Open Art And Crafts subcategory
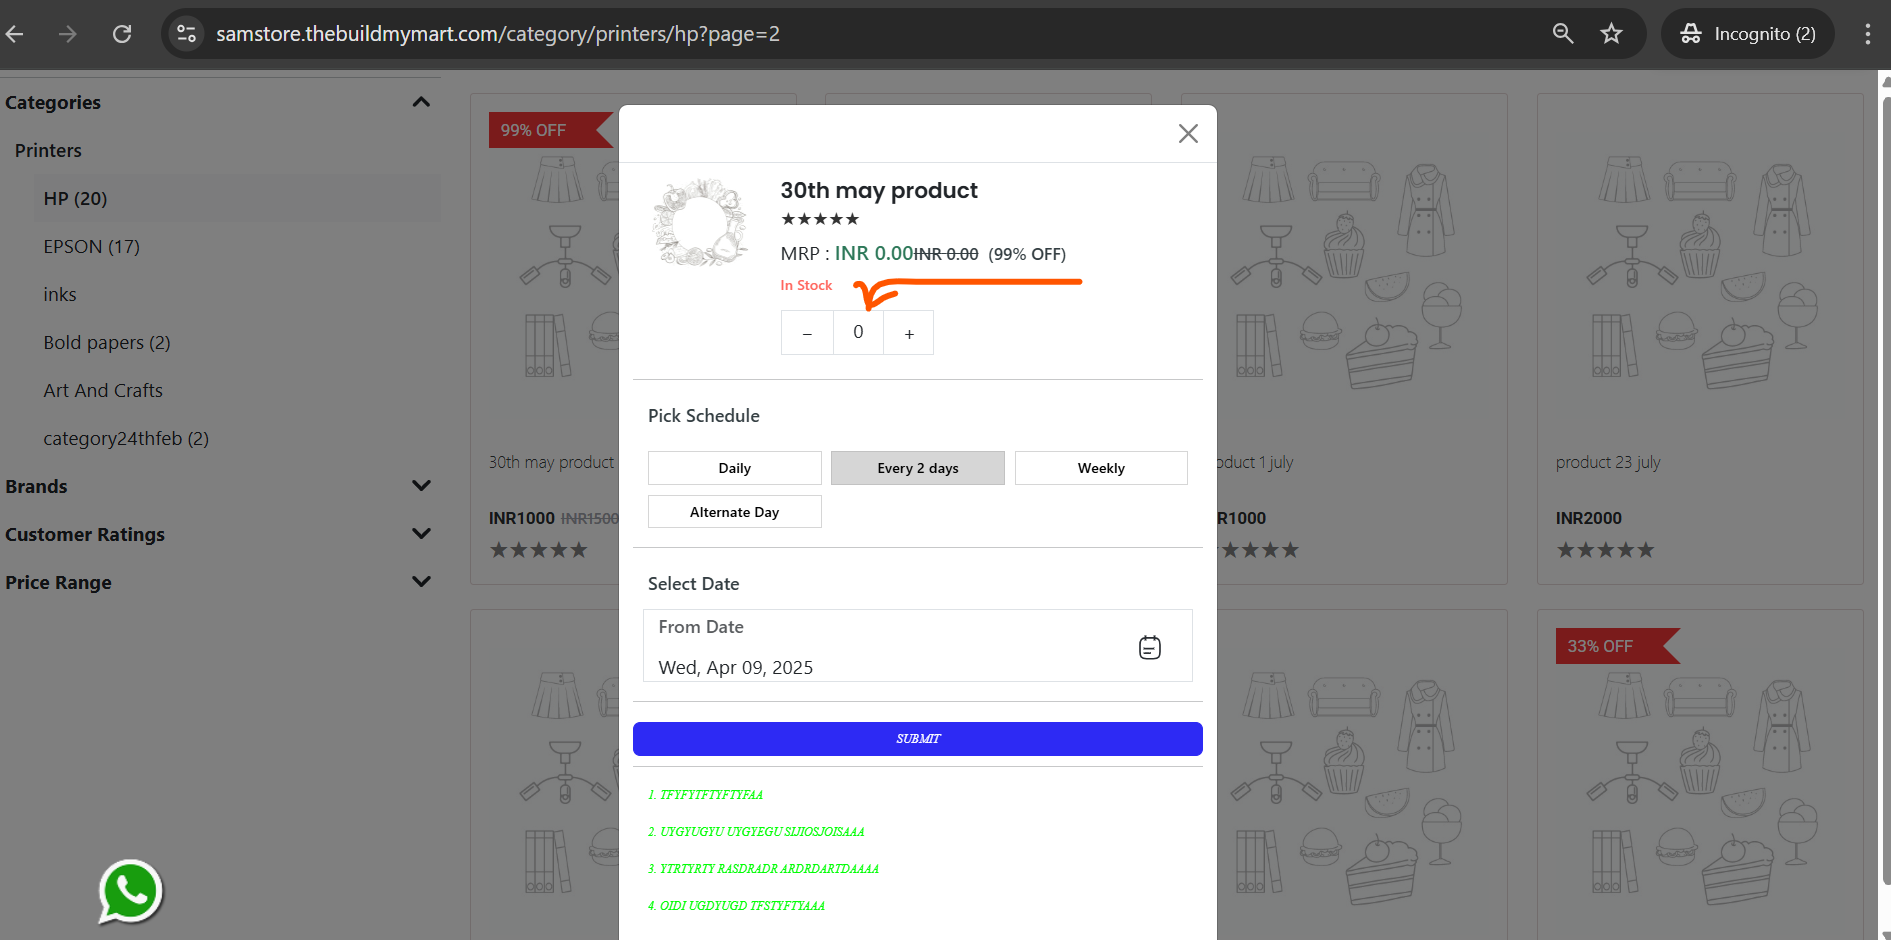The height and width of the screenshot is (940, 1891). 103,391
